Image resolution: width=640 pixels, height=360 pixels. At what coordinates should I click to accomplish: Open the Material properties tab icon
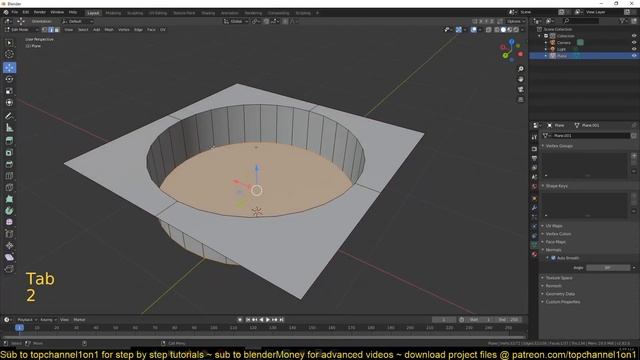coord(534,254)
